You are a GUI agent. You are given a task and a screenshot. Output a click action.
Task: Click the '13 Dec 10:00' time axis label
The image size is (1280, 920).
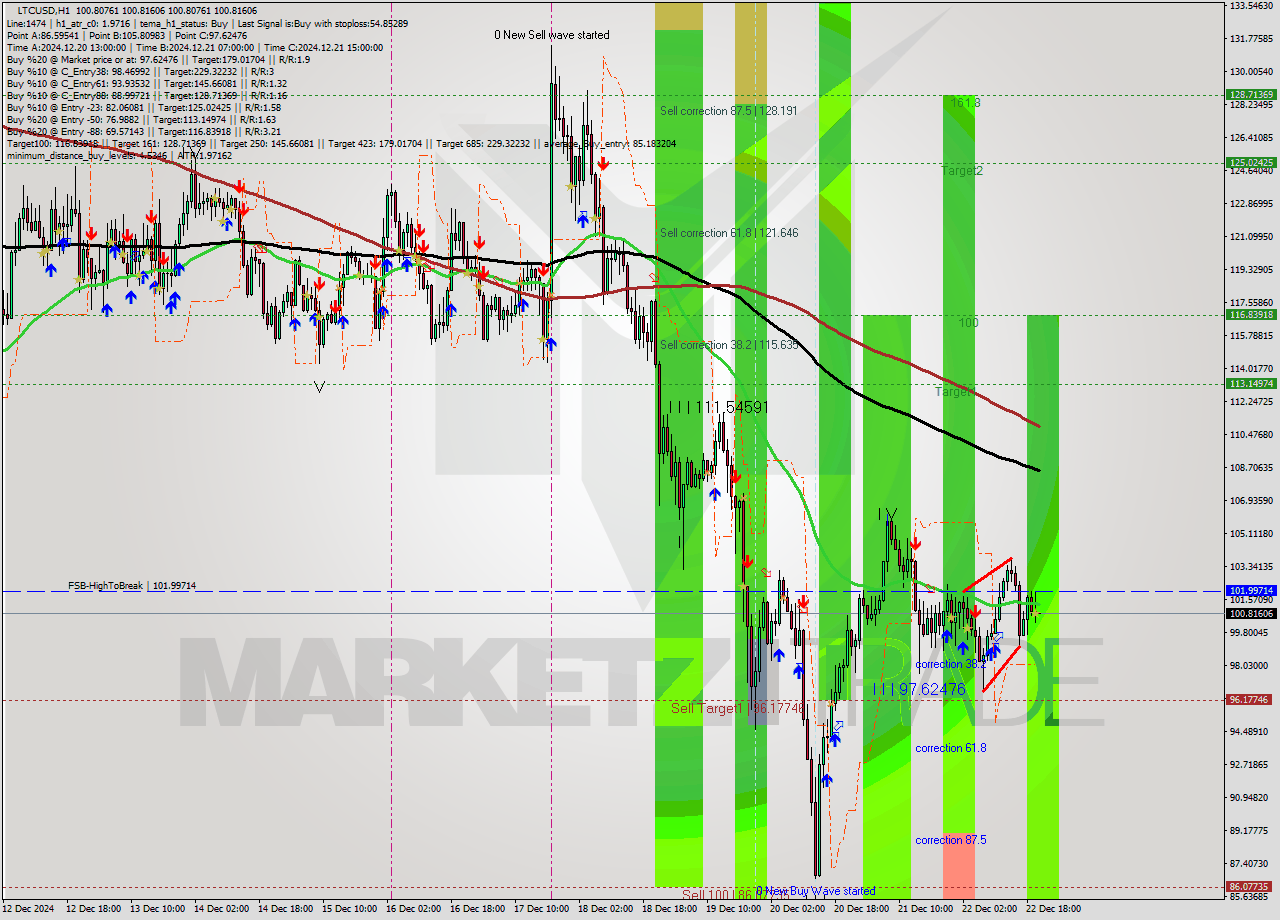(159, 908)
